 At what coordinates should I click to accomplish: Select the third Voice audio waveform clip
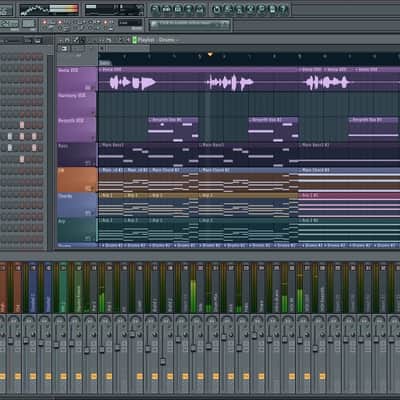point(327,82)
